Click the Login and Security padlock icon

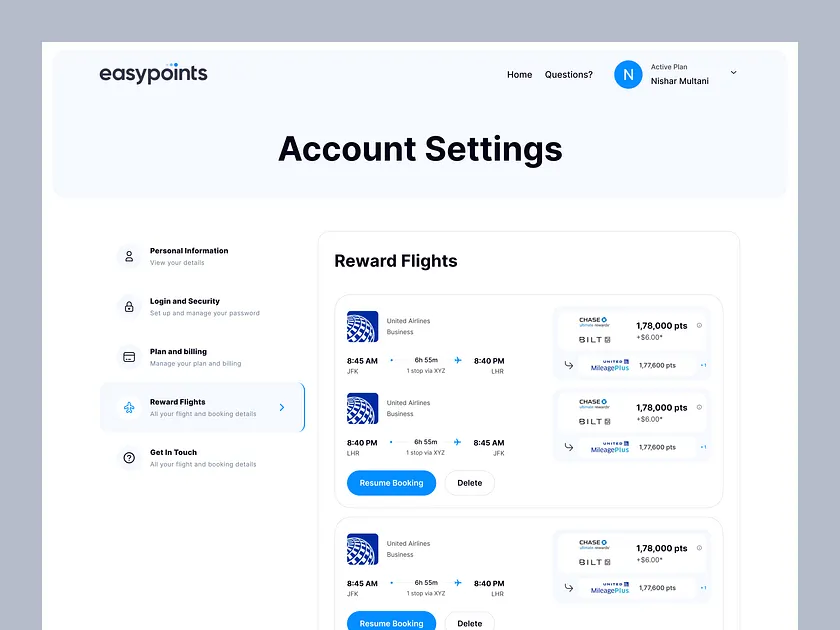129,306
